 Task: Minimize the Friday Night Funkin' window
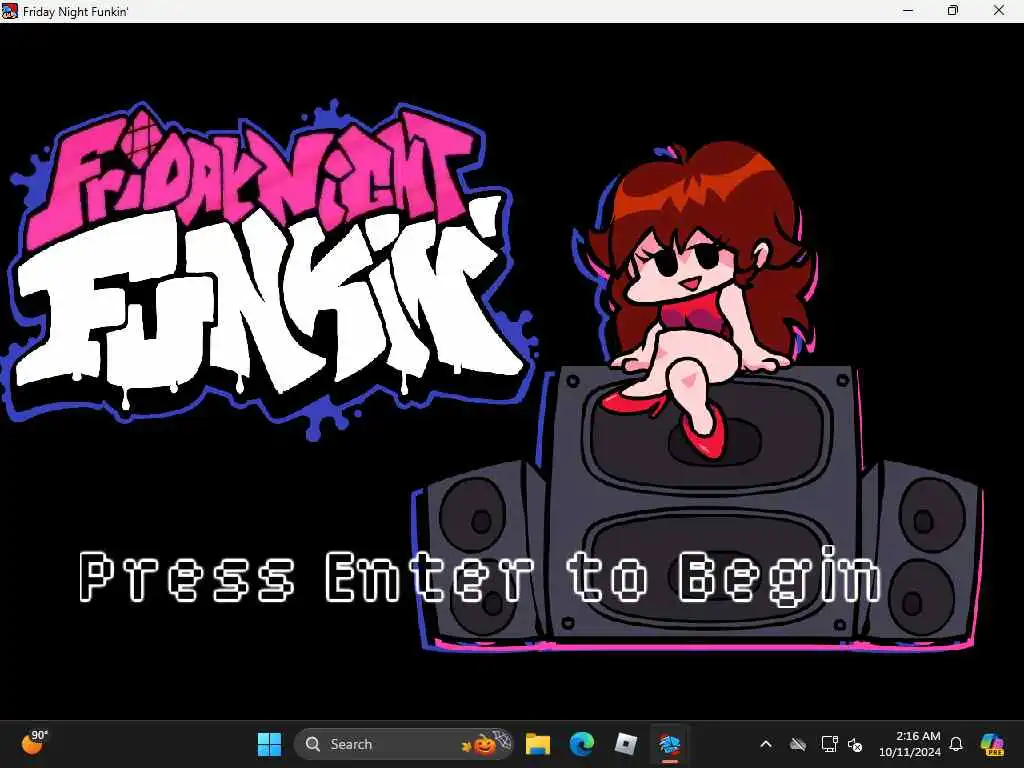pyautogui.click(x=908, y=10)
